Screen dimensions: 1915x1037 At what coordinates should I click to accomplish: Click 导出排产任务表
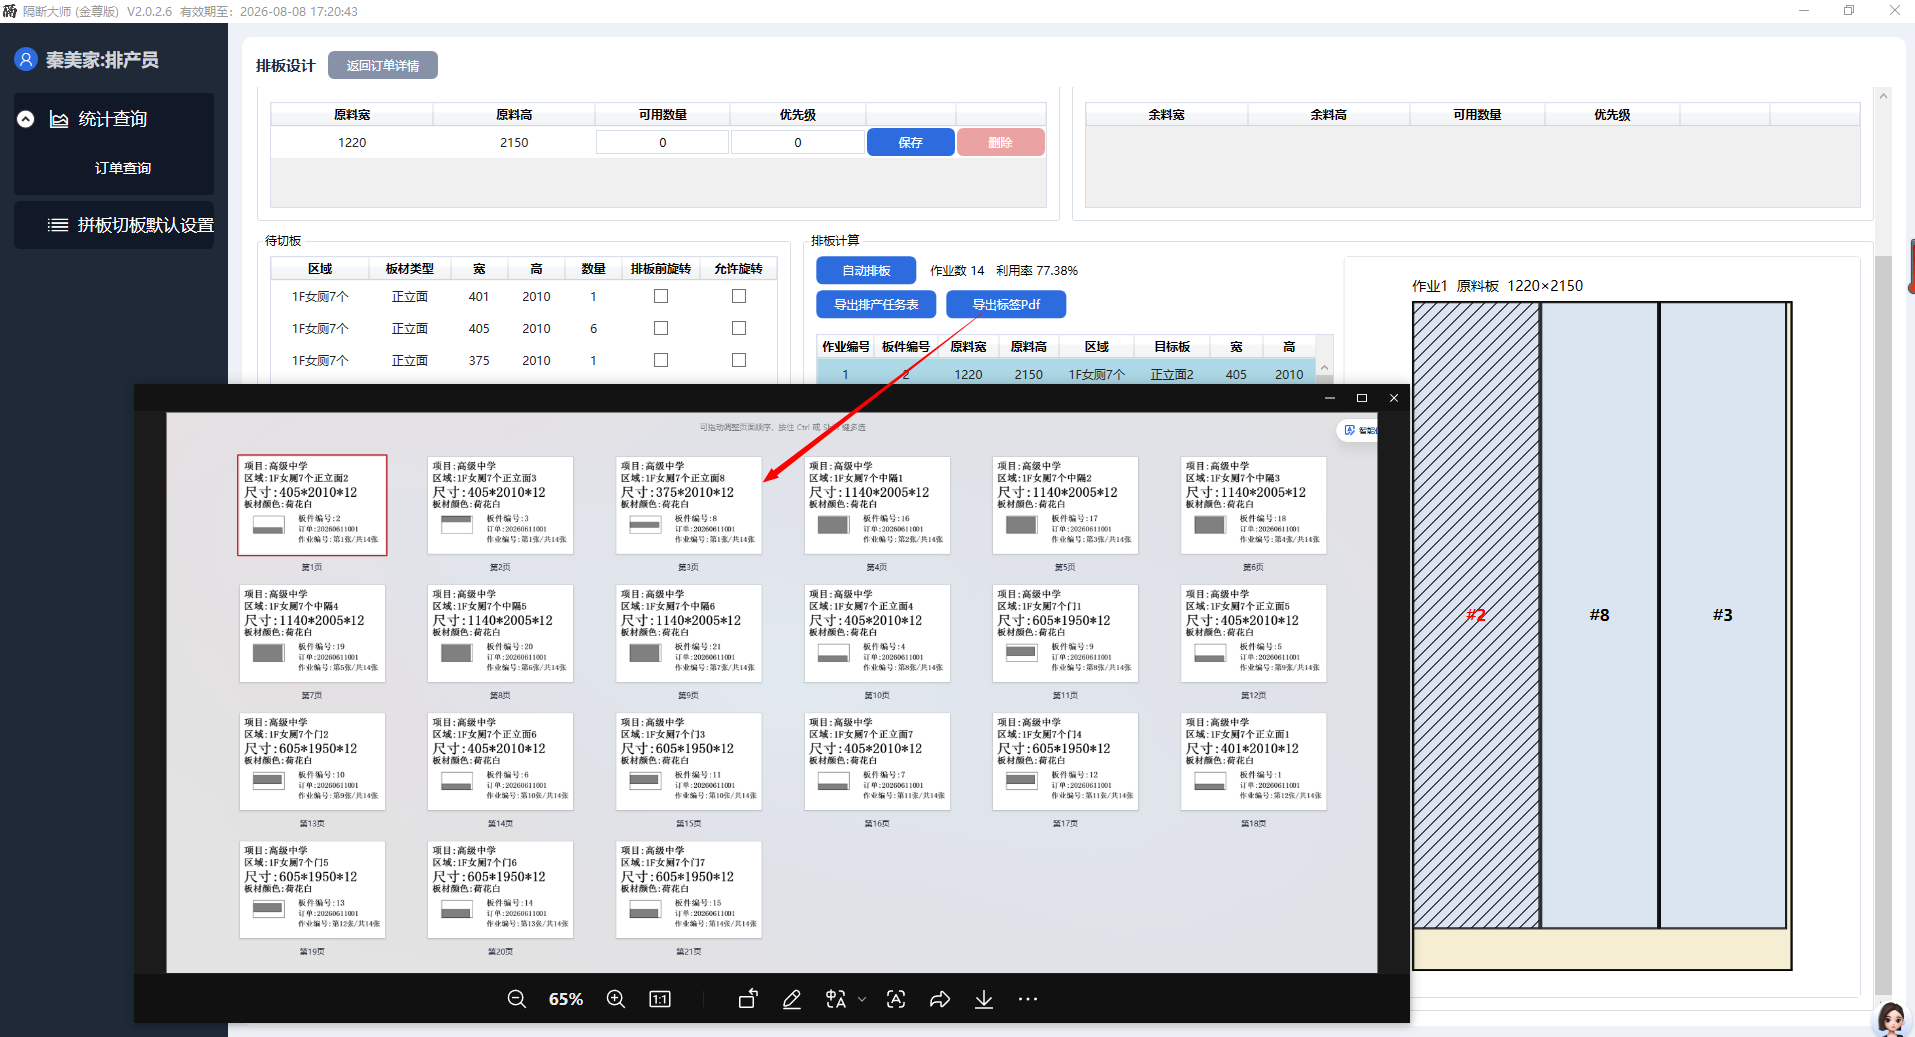tap(876, 304)
